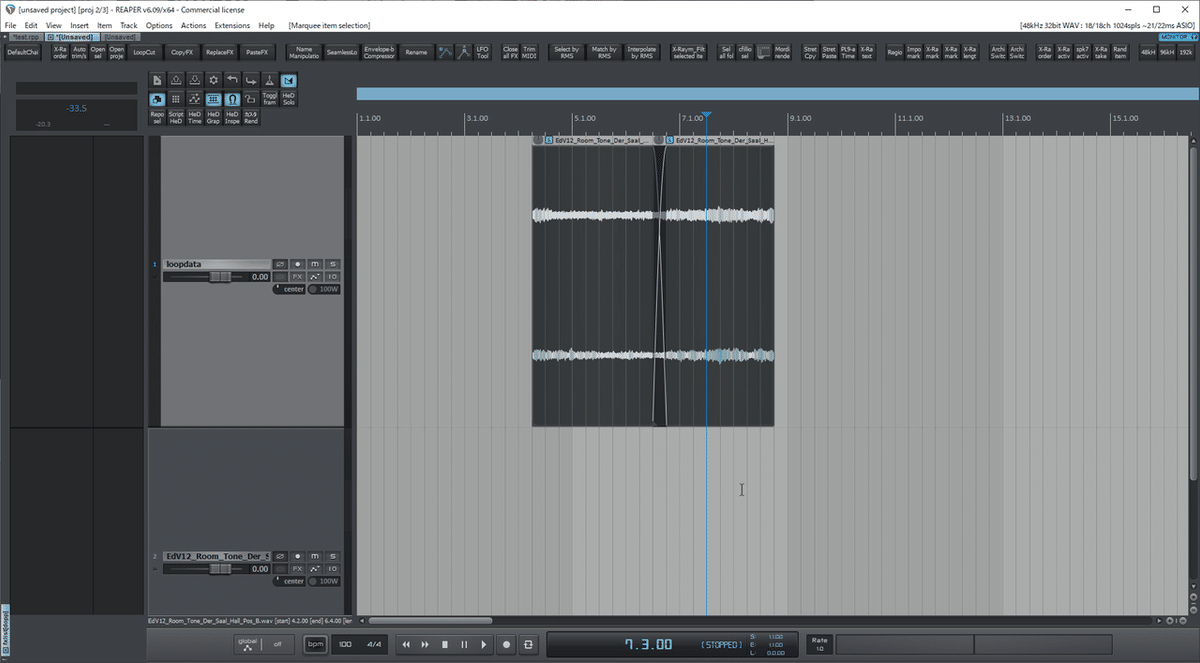Toggle the transport repeat loop button
Image resolution: width=1200 pixels, height=663 pixels.
[x=528, y=645]
